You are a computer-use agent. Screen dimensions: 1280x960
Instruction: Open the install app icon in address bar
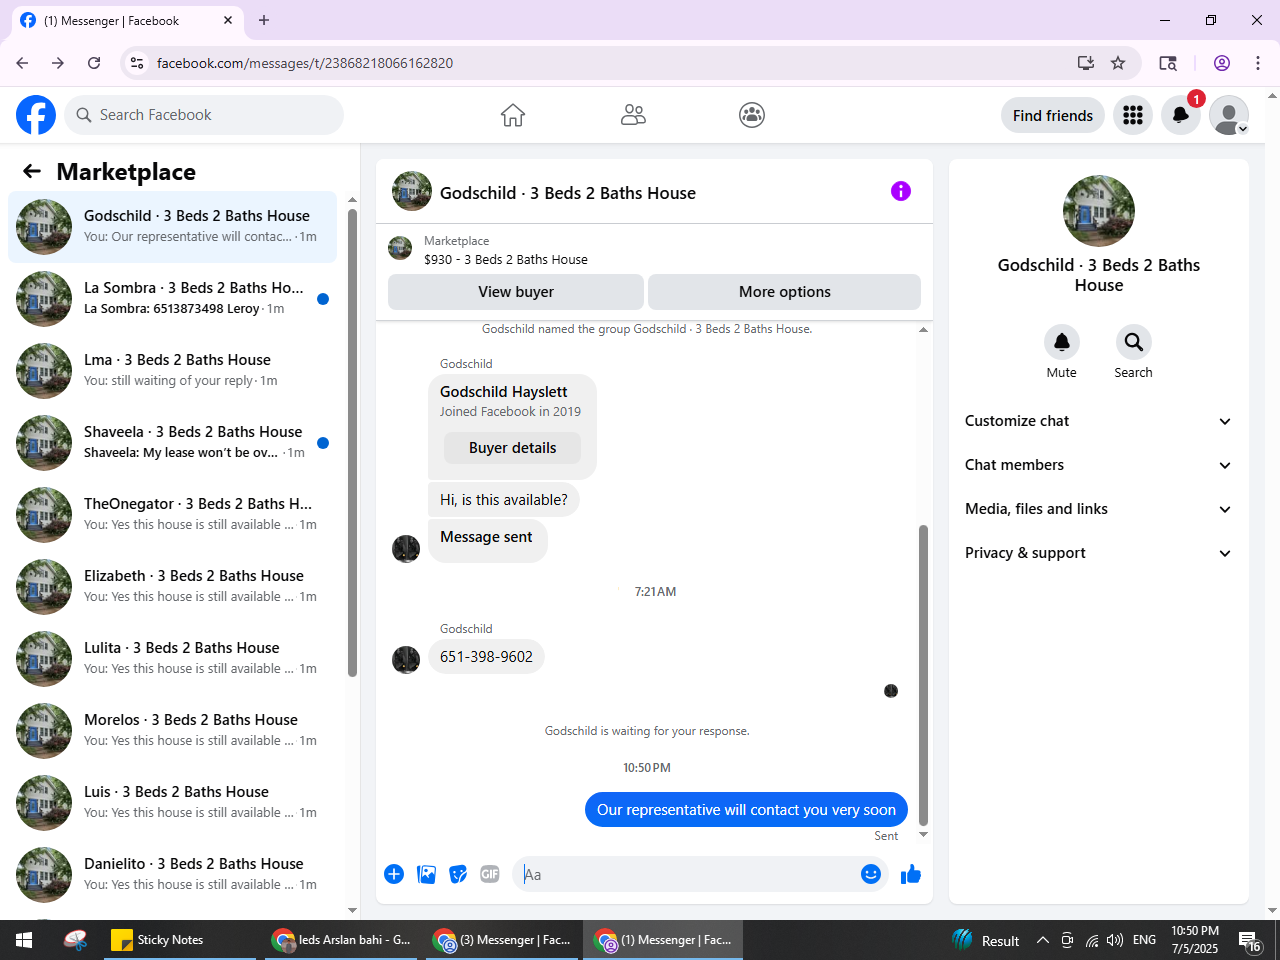tap(1086, 63)
